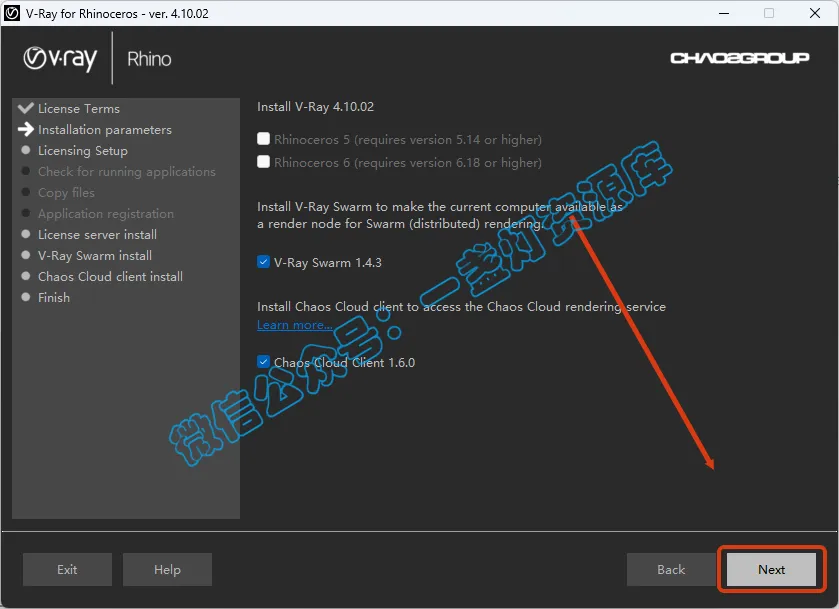Click the V-Ray logo in header

60,59
